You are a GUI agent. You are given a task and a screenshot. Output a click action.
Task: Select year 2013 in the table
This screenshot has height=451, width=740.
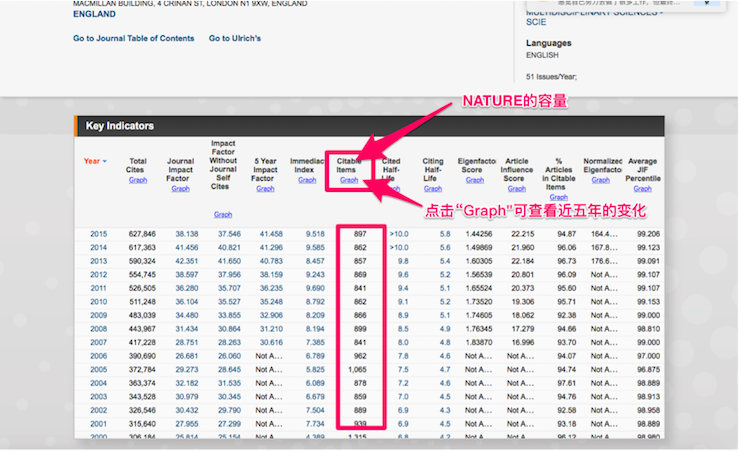click(x=99, y=261)
